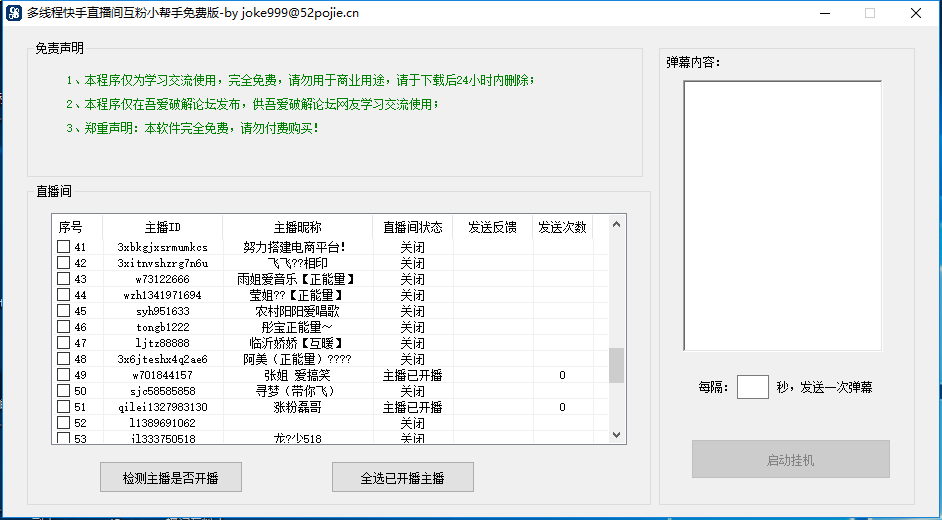Minimize the application window
Viewport: 942px width, 520px height.
pos(824,13)
